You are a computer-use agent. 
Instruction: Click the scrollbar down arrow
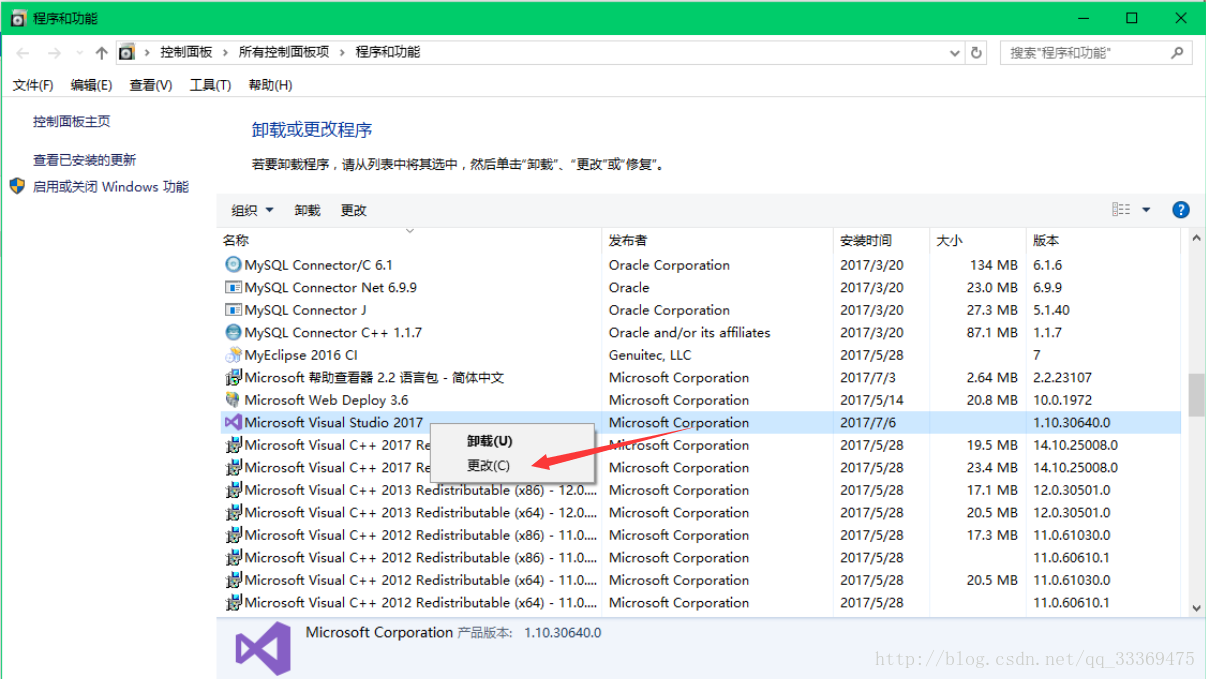pos(1196,607)
